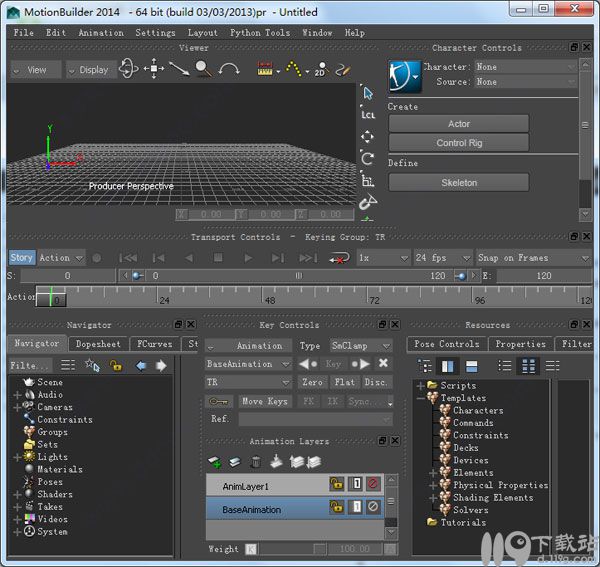Click the Control Rig button
This screenshot has width=600, height=567.
pyautogui.click(x=459, y=143)
